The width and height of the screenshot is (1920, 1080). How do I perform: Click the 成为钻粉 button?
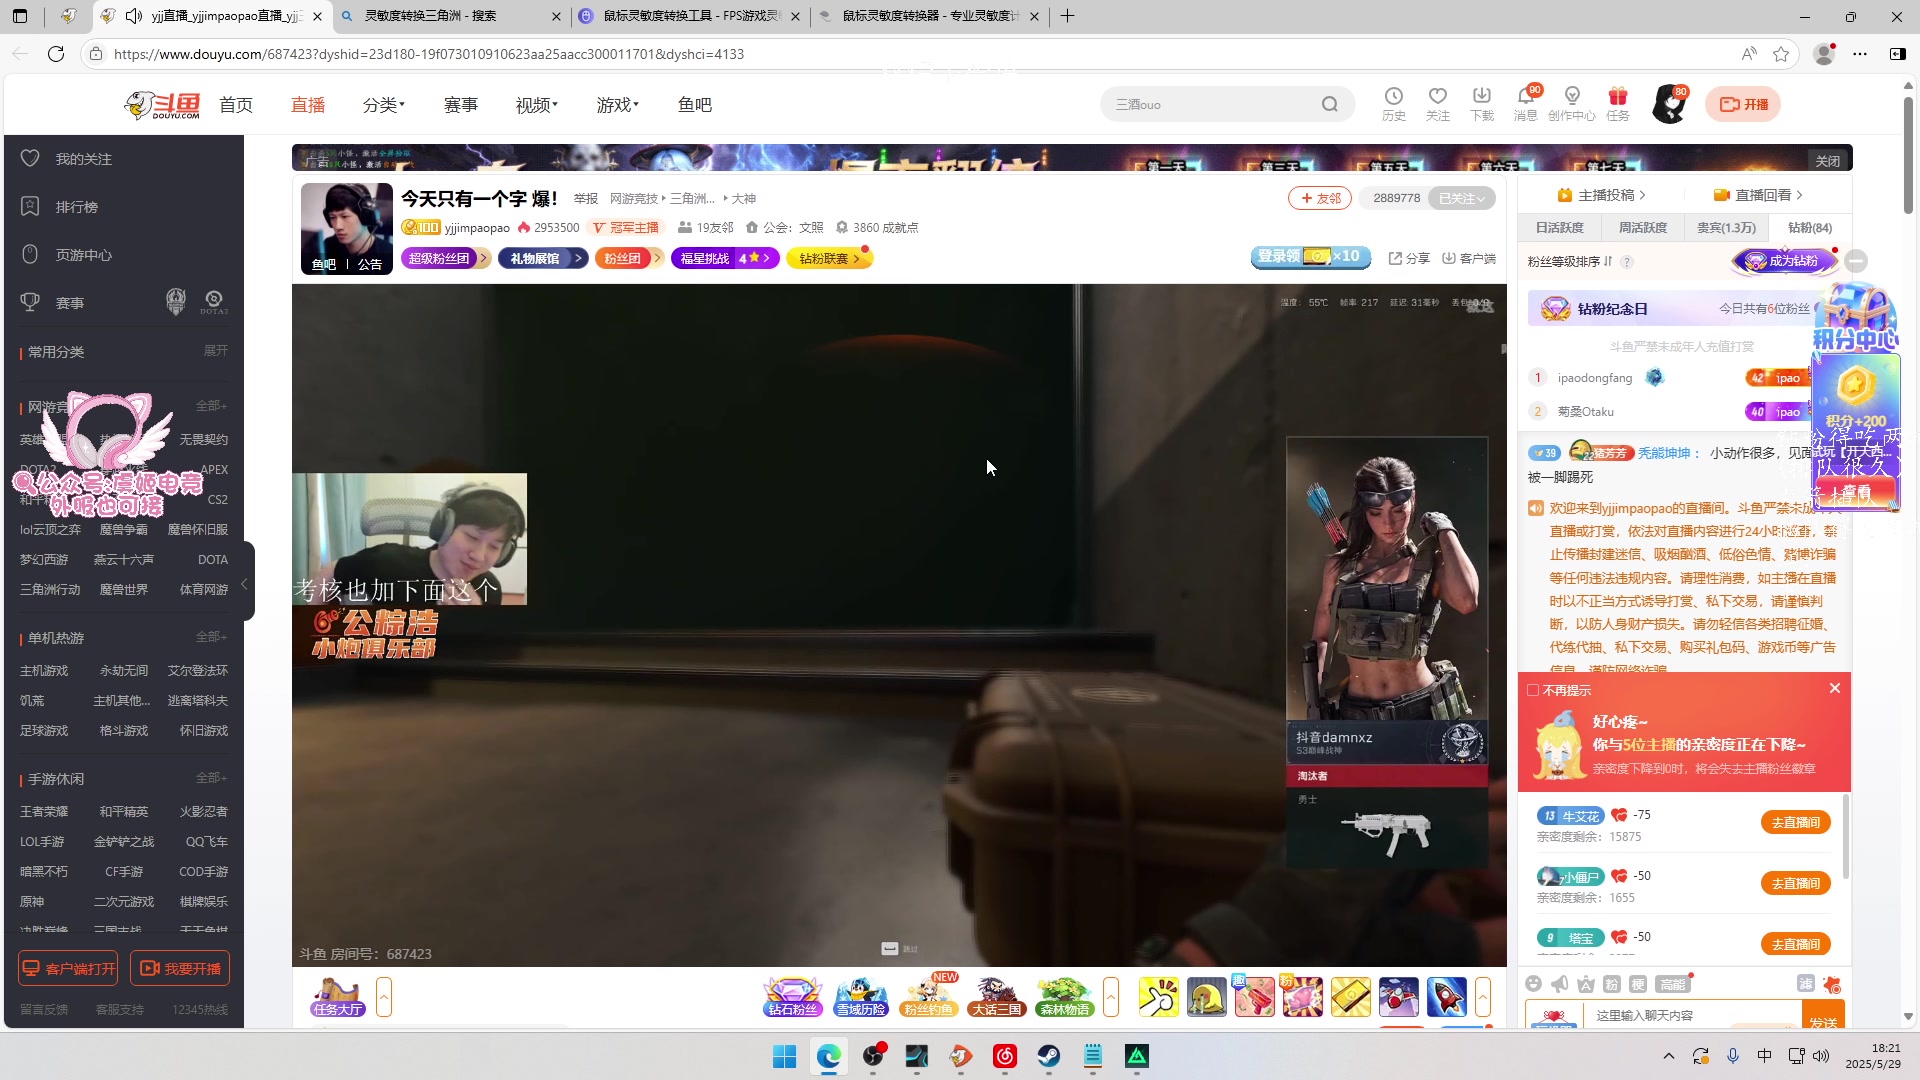click(1786, 261)
